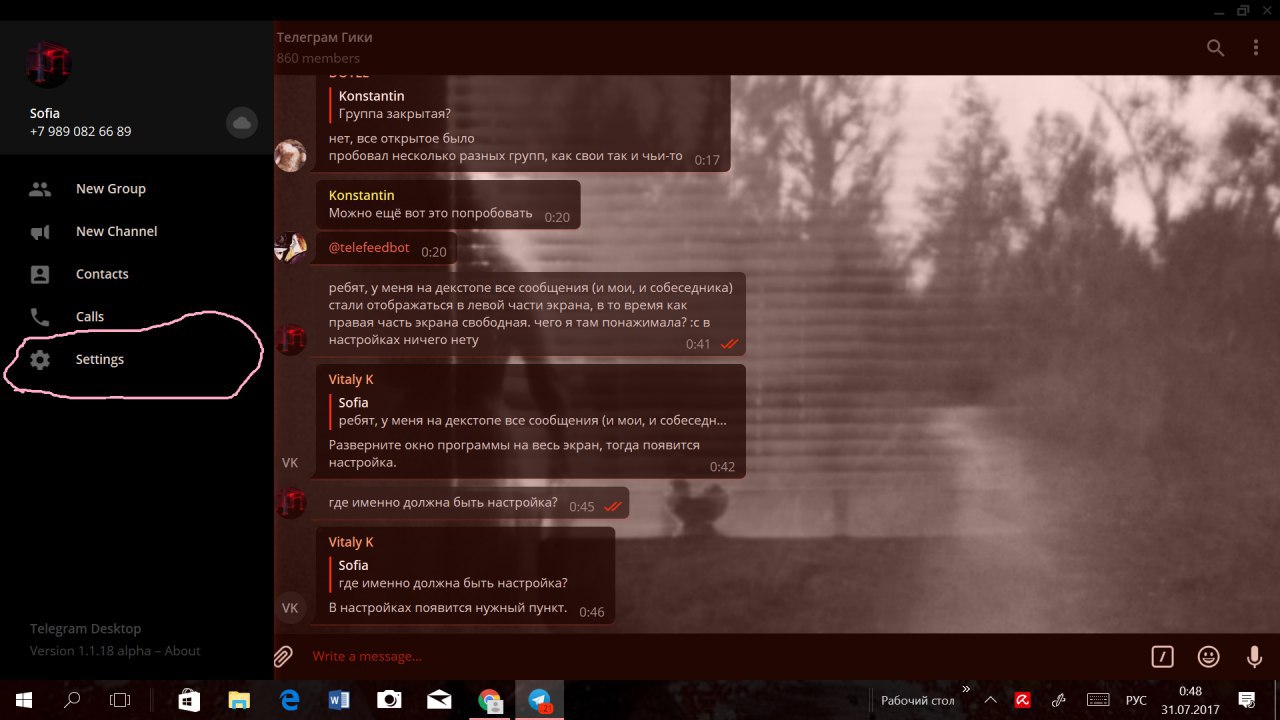Switch the РУС input language indicator
The height and width of the screenshot is (720, 1280).
(1136, 700)
